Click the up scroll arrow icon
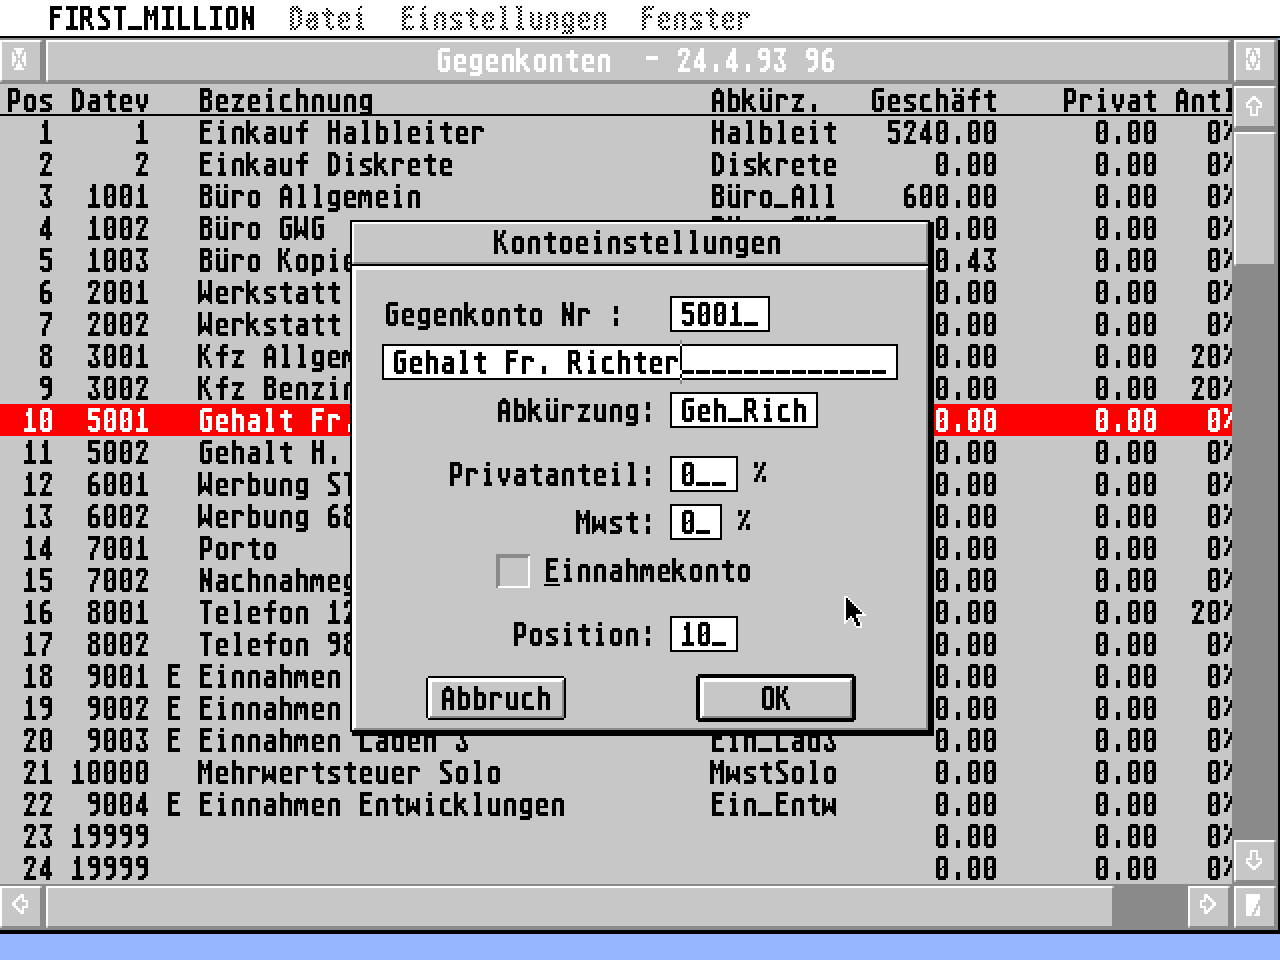The height and width of the screenshot is (960, 1280). click(x=1255, y=105)
